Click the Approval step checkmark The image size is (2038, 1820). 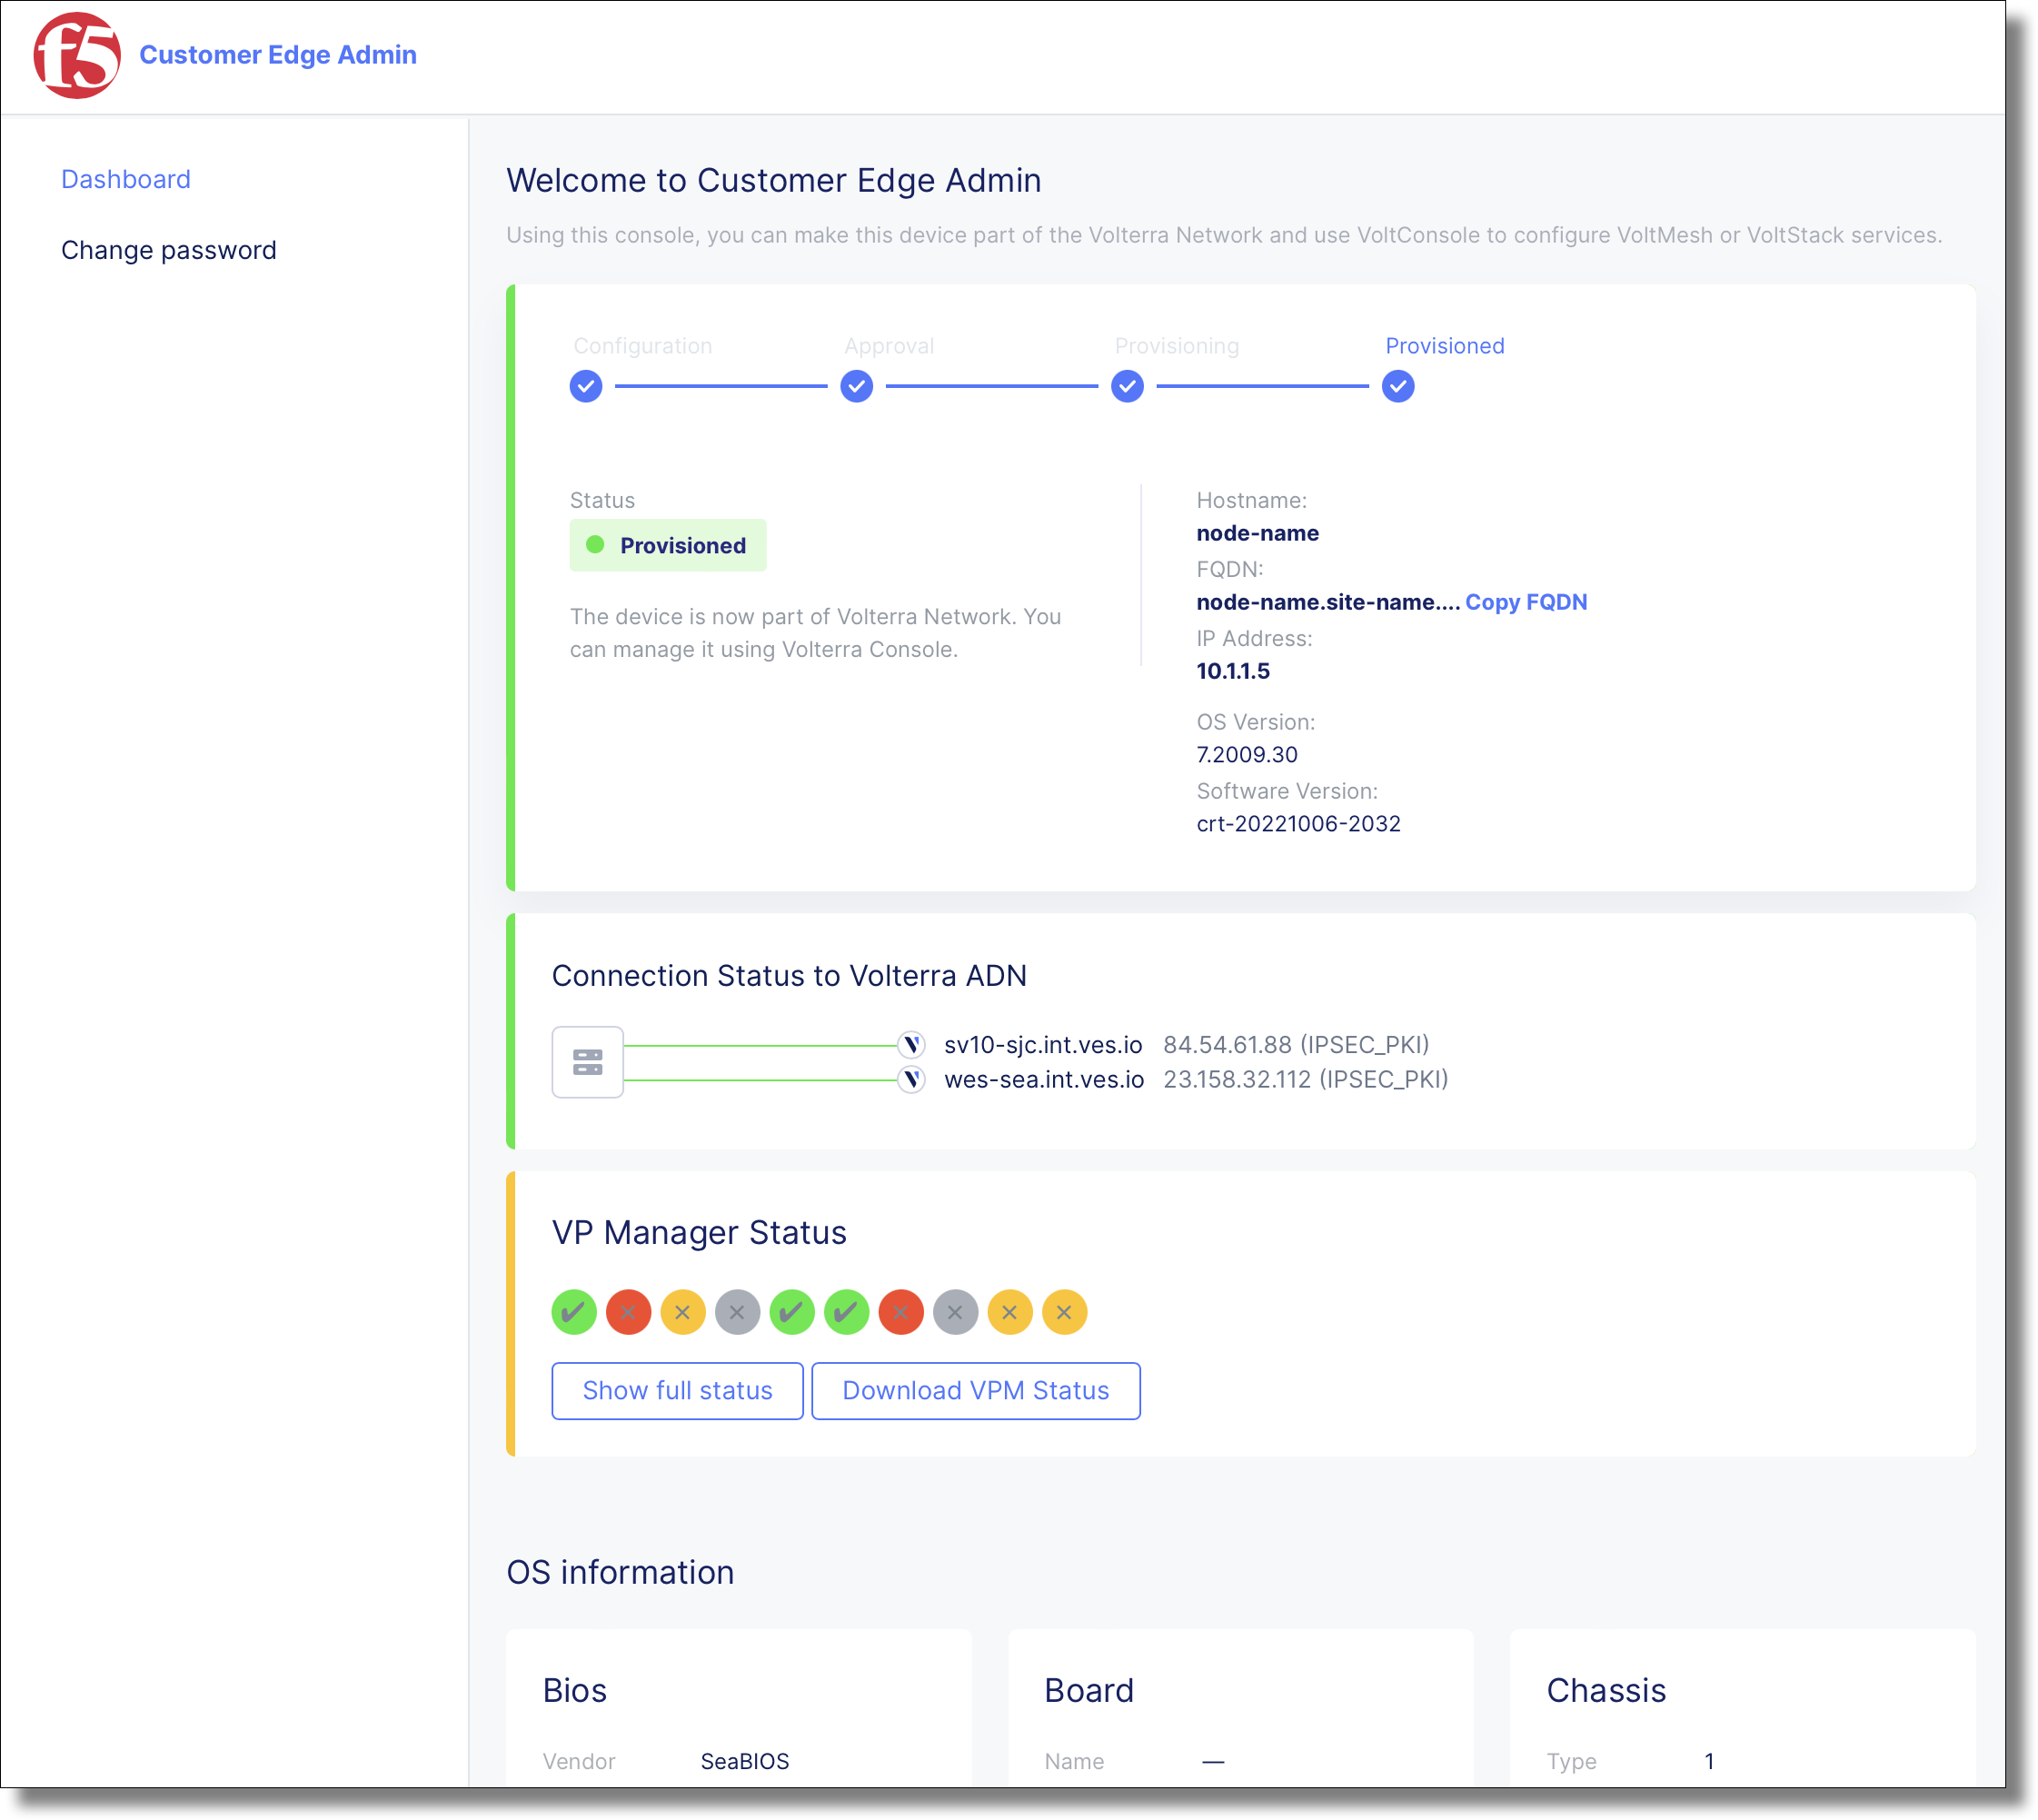click(857, 386)
